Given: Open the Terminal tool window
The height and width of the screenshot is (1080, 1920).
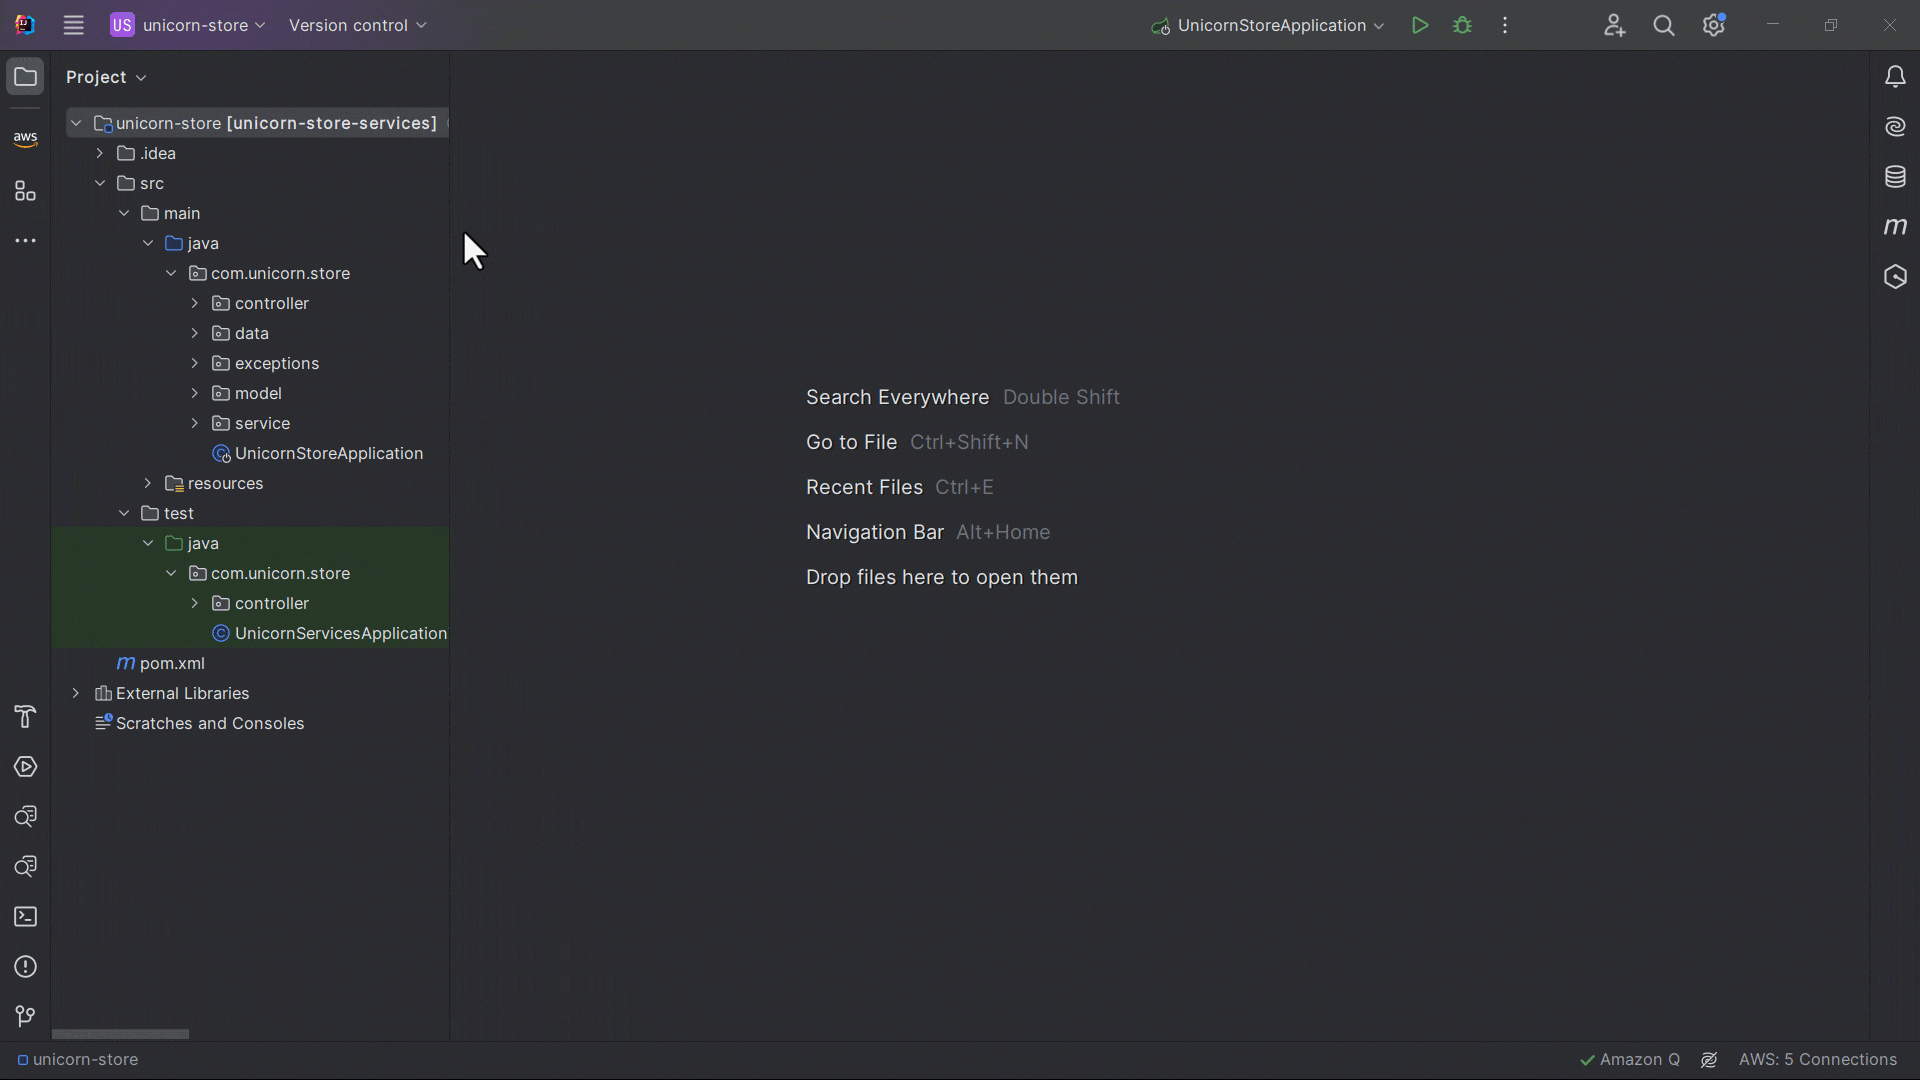Looking at the screenshot, I should point(25,917).
